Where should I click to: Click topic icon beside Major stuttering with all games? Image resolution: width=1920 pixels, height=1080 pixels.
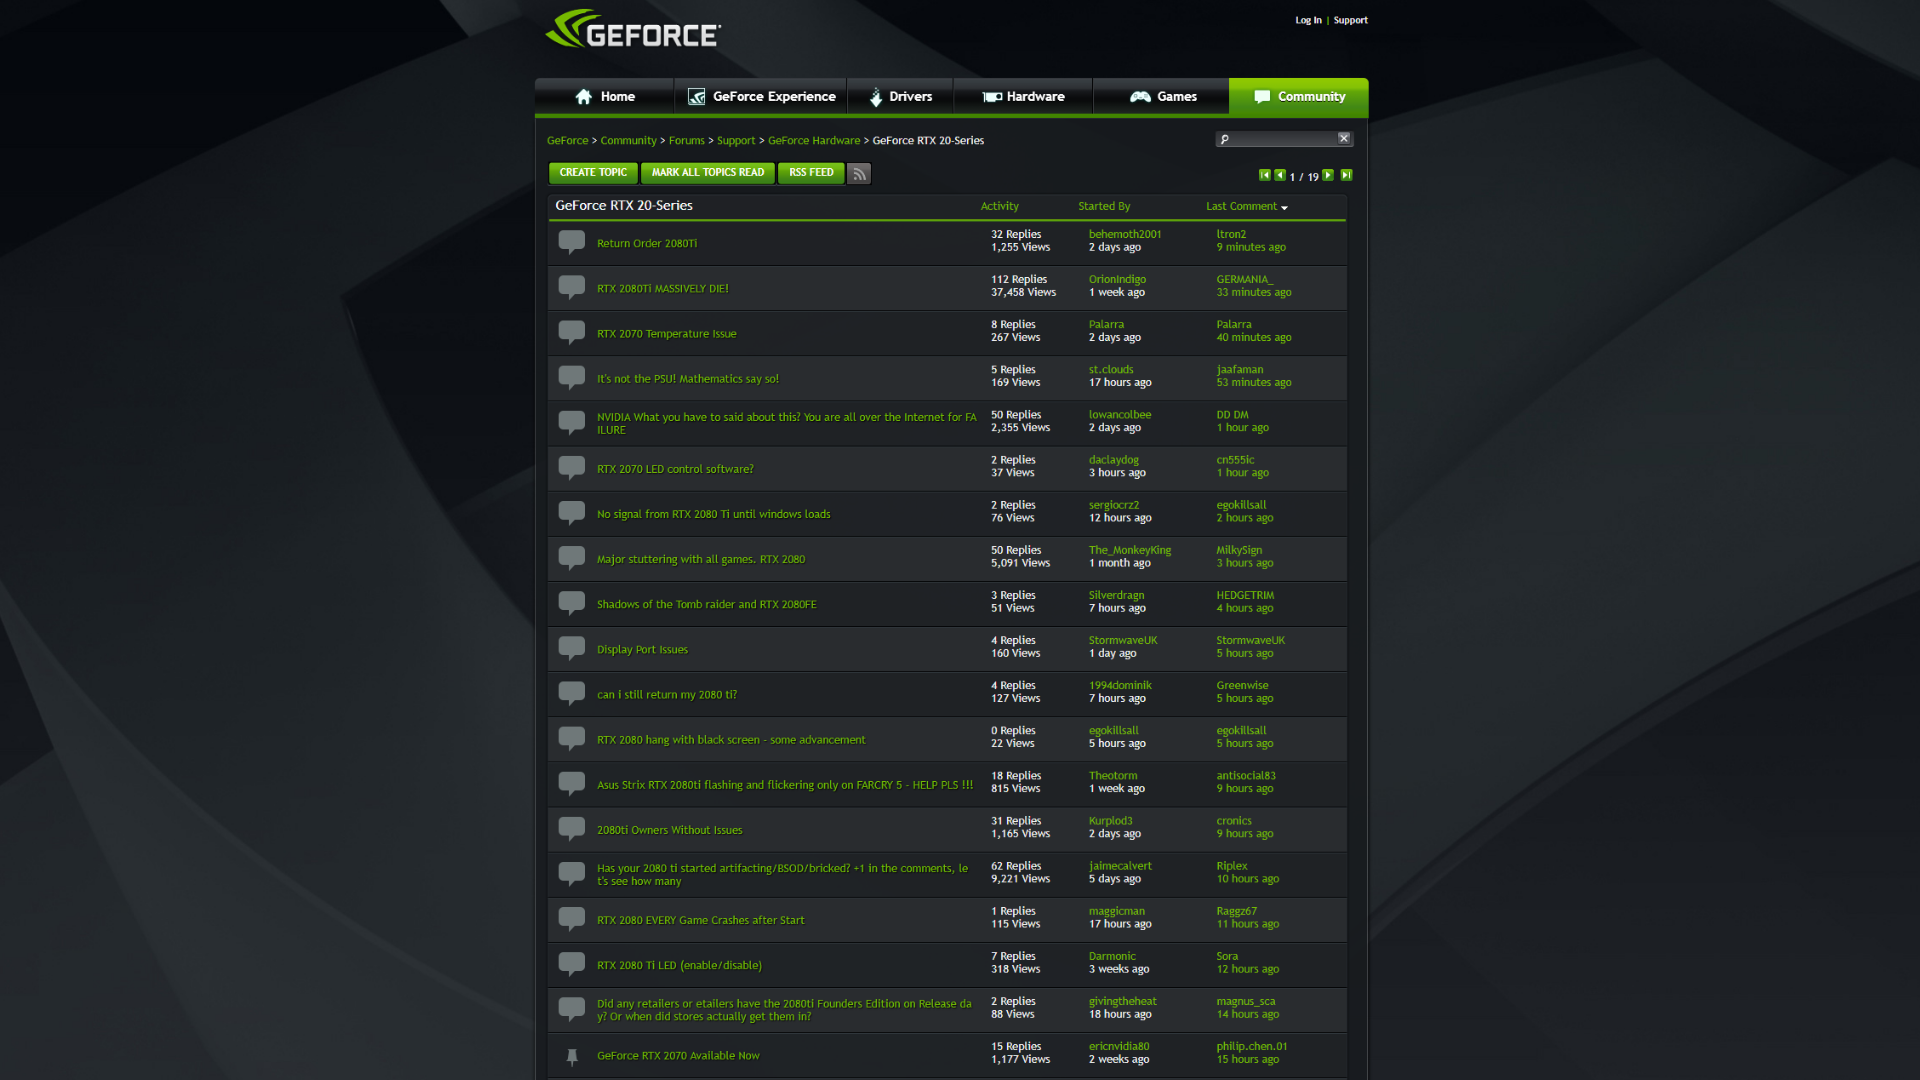[x=572, y=558]
